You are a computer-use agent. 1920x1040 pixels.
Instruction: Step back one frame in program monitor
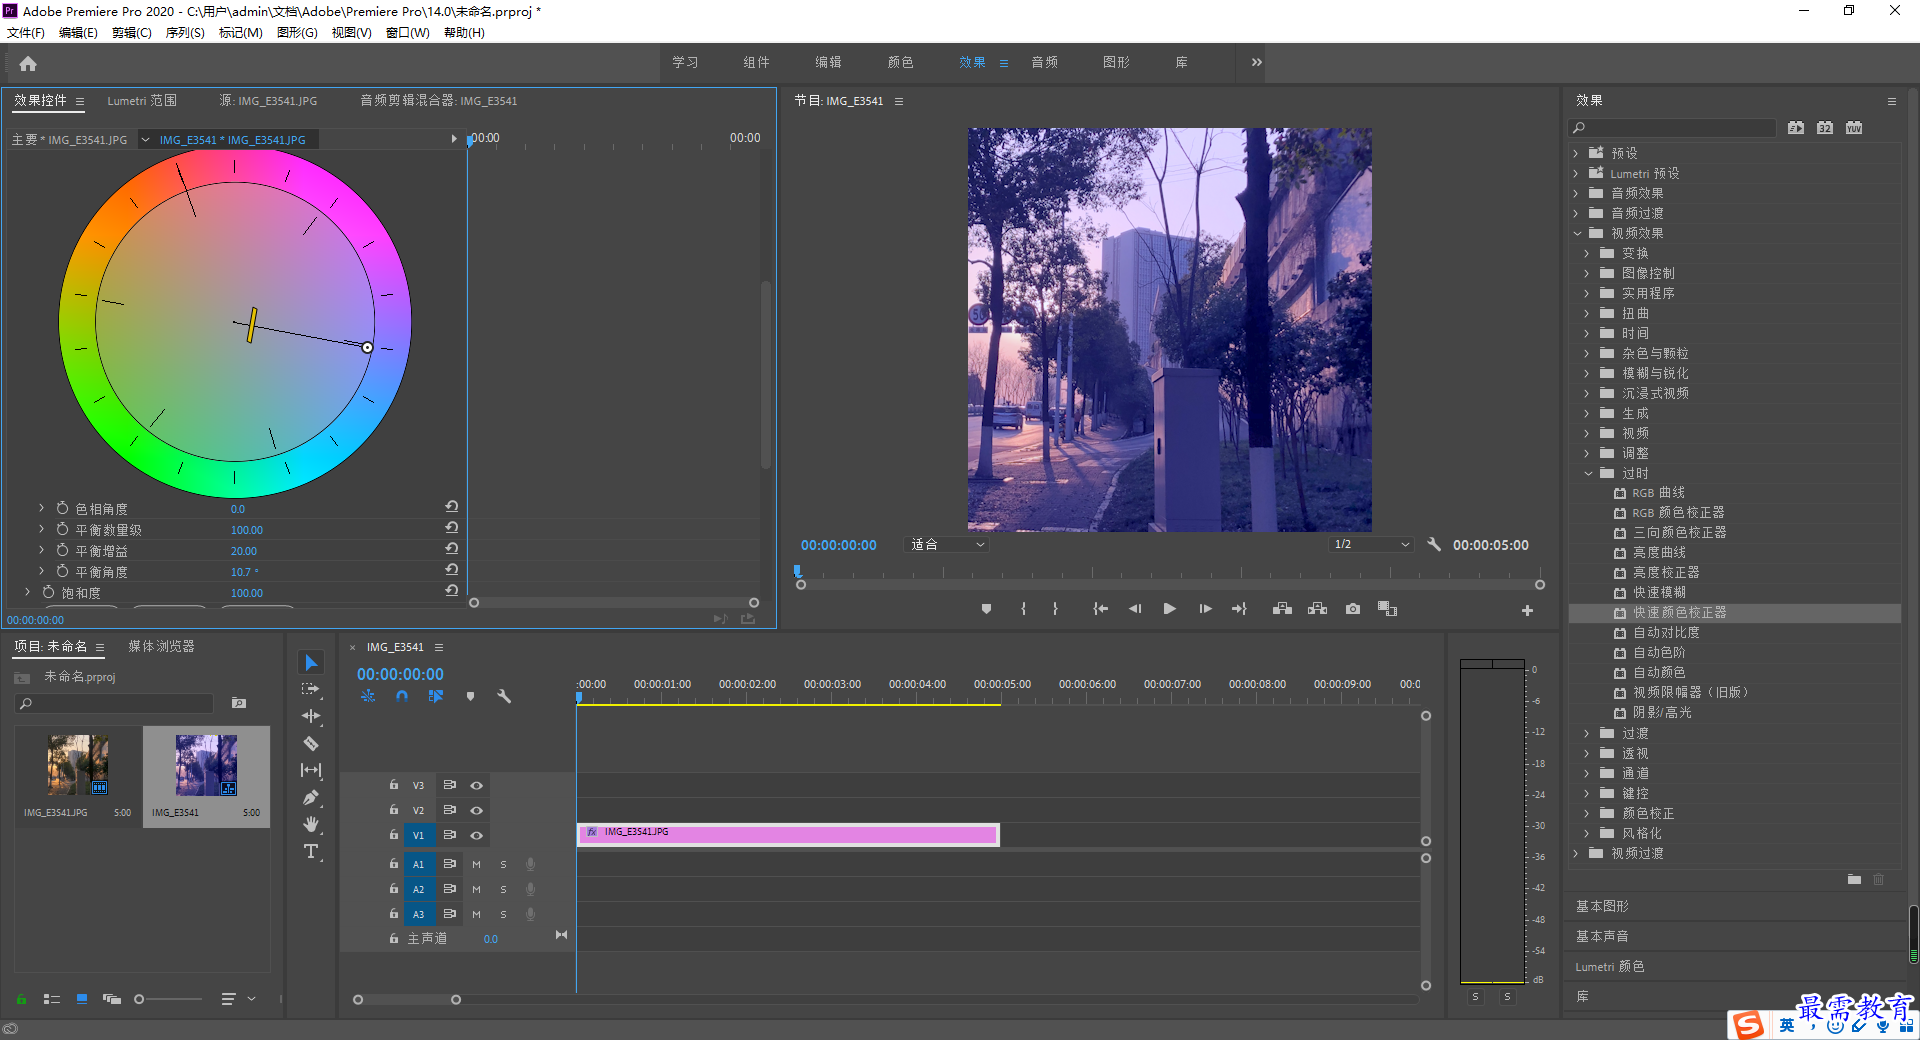pyautogui.click(x=1135, y=608)
